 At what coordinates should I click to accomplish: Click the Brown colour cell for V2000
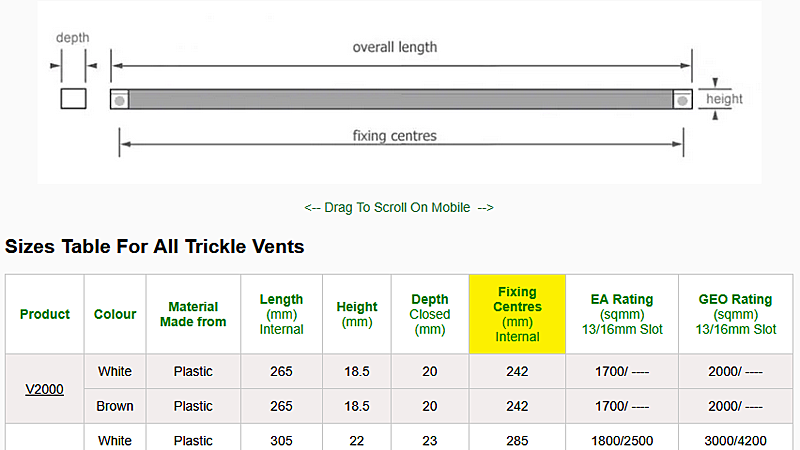click(x=115, y=406)
